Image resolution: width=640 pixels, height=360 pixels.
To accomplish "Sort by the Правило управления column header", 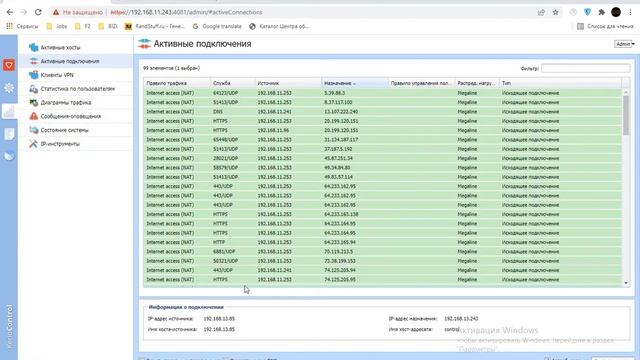I will coord(421,83).
